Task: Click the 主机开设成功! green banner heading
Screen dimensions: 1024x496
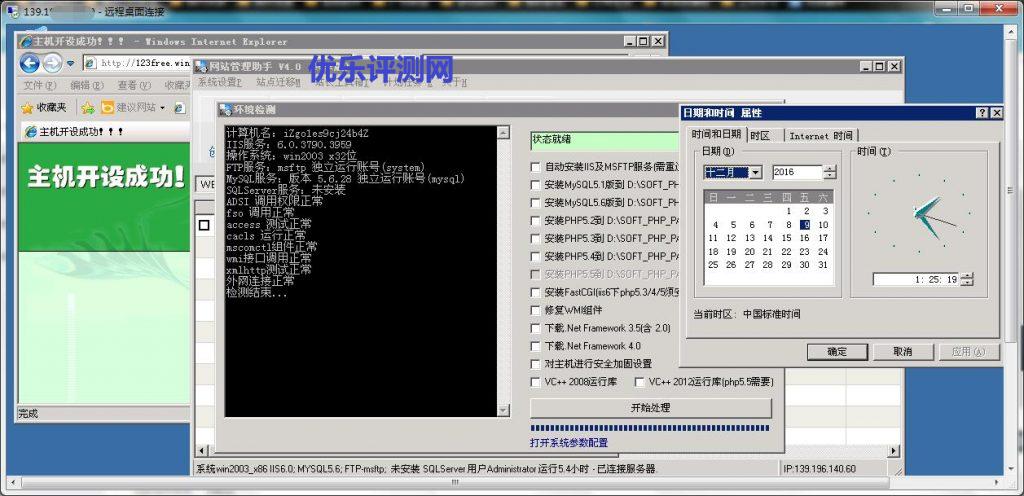Action: [x=106, y=178]
